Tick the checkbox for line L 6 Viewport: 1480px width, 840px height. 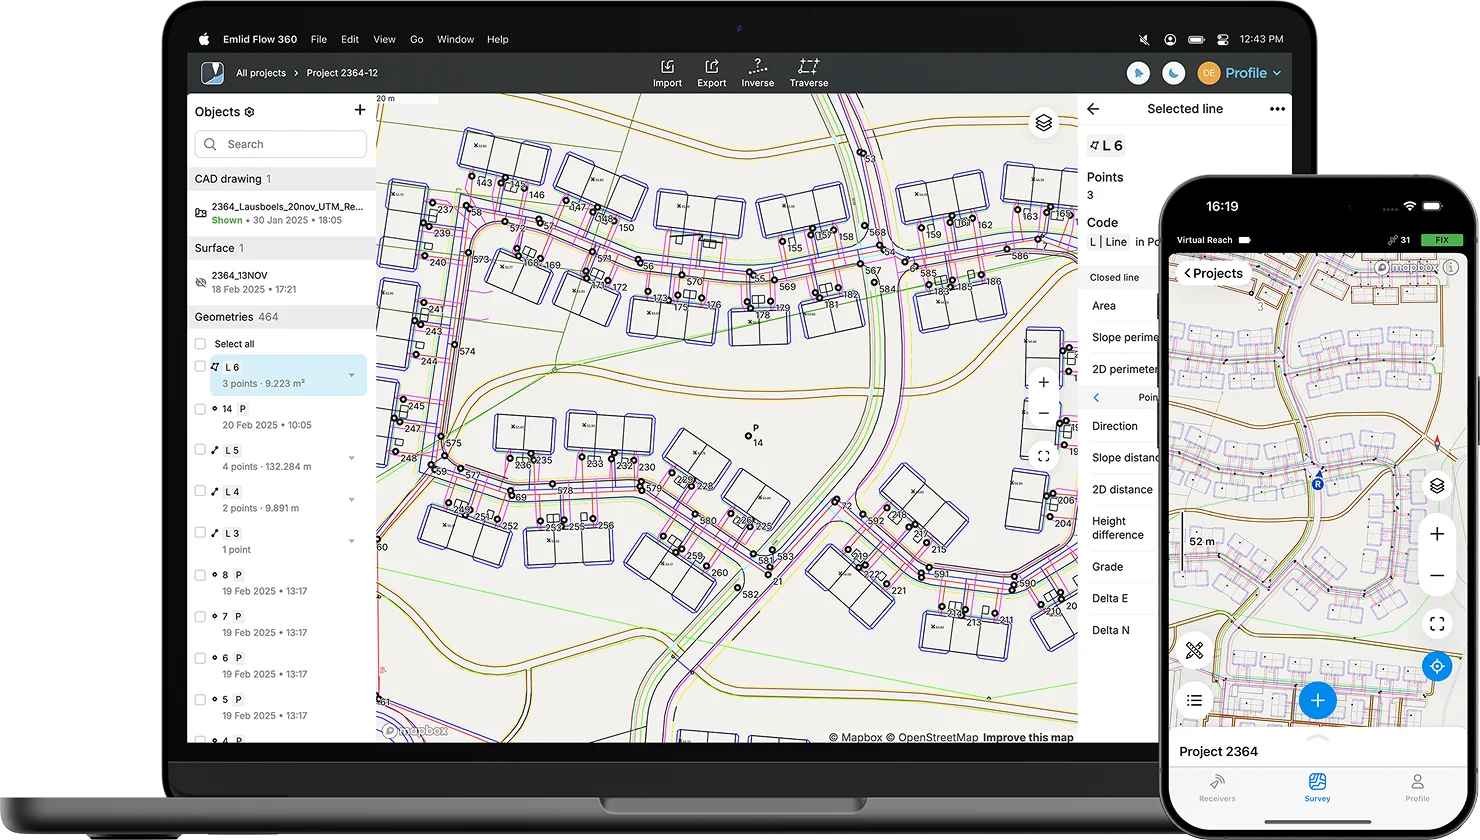click(201, 367)
